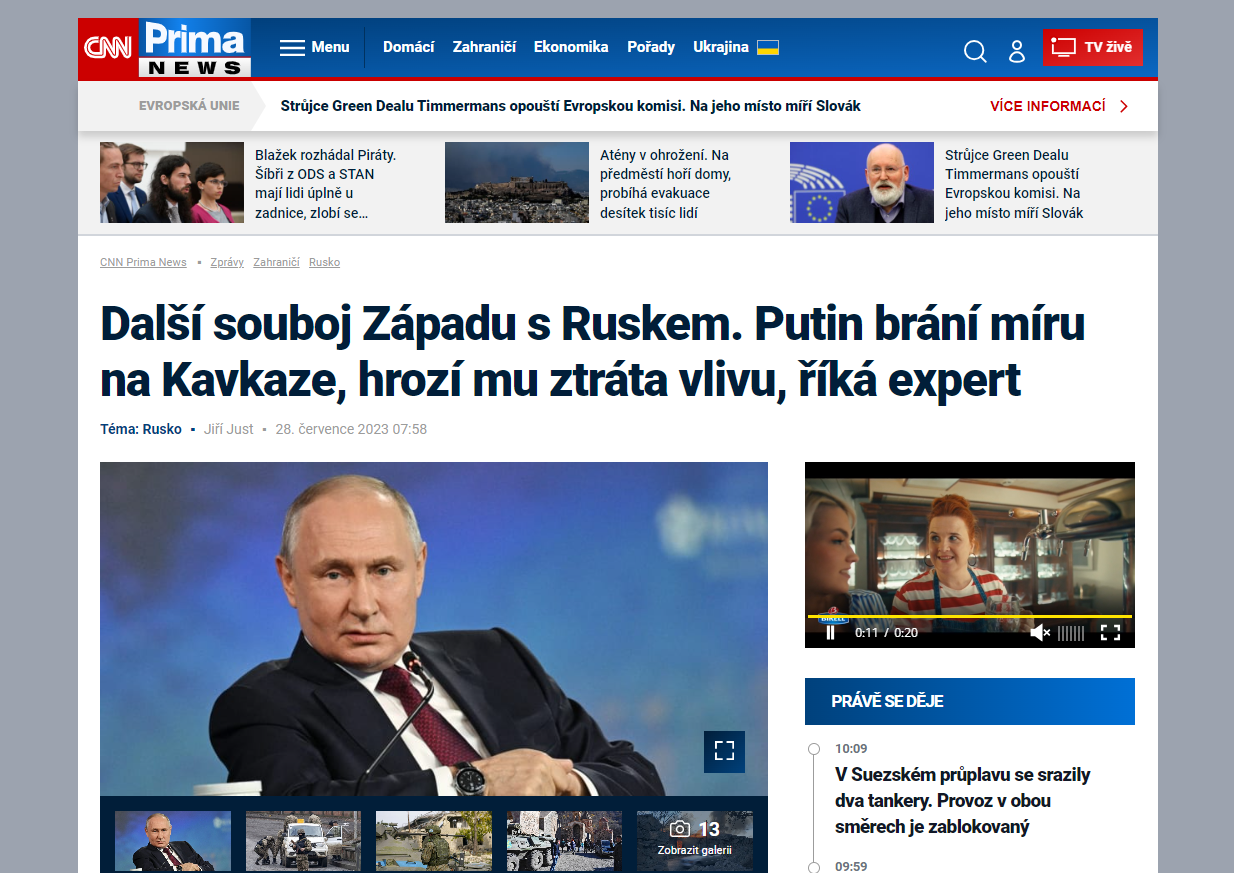Toggle fullscreen on the video ad
Viewport: 1234px width, 873px height.
coord(1110,632)
